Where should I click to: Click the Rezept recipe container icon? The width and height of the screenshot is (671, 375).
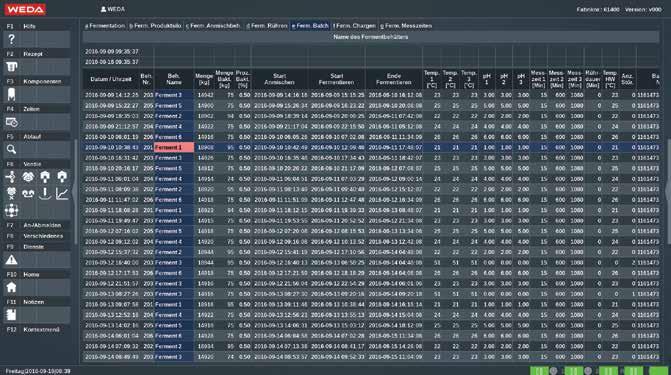coord(12,67)
